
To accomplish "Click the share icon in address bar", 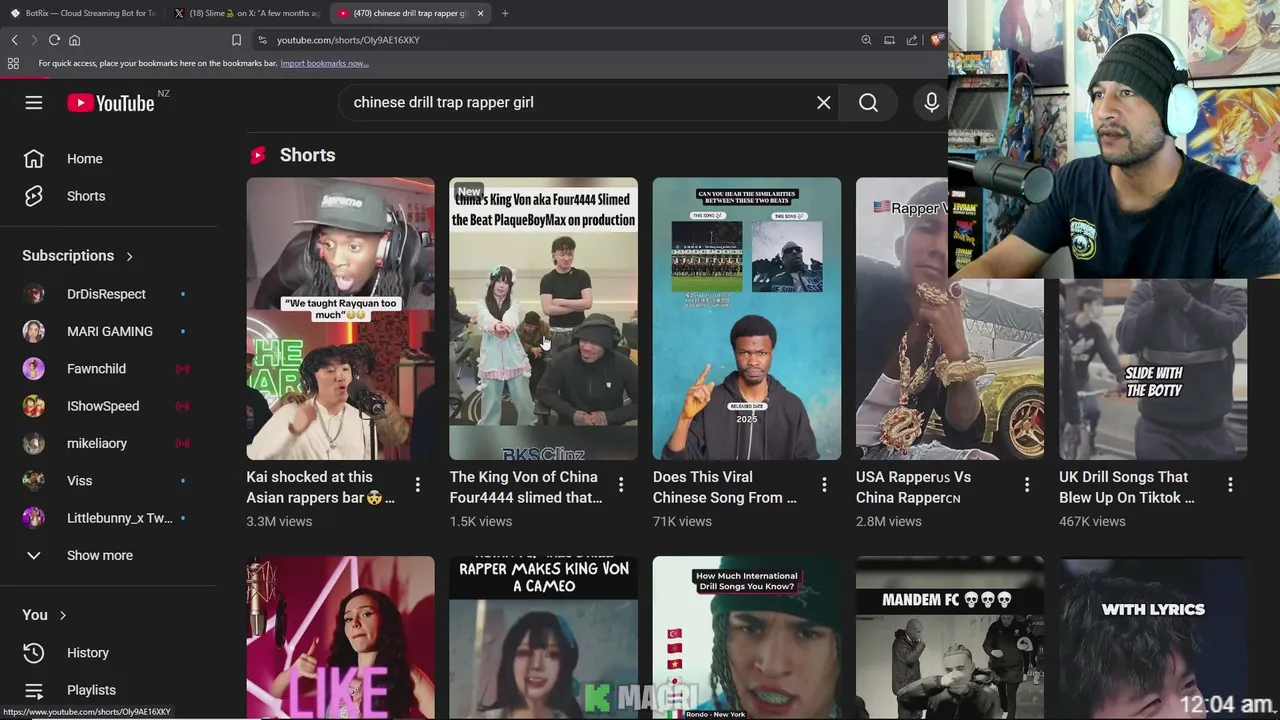I will 912,40.
